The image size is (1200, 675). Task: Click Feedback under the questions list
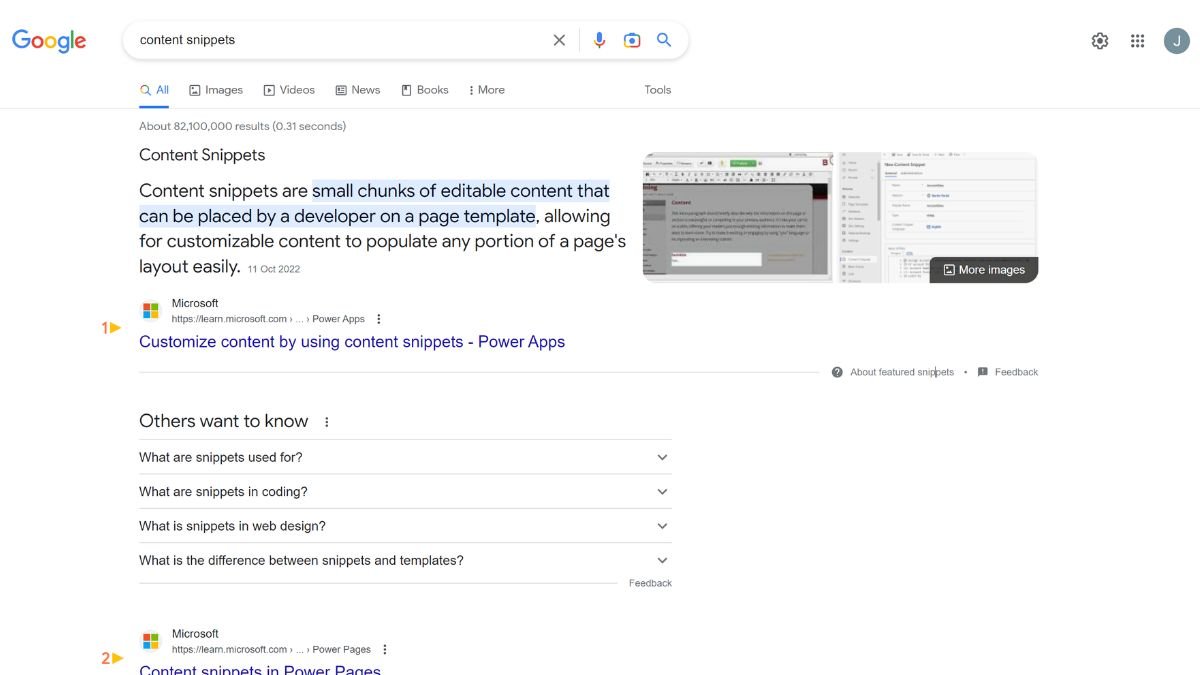[x=650, y=583]
